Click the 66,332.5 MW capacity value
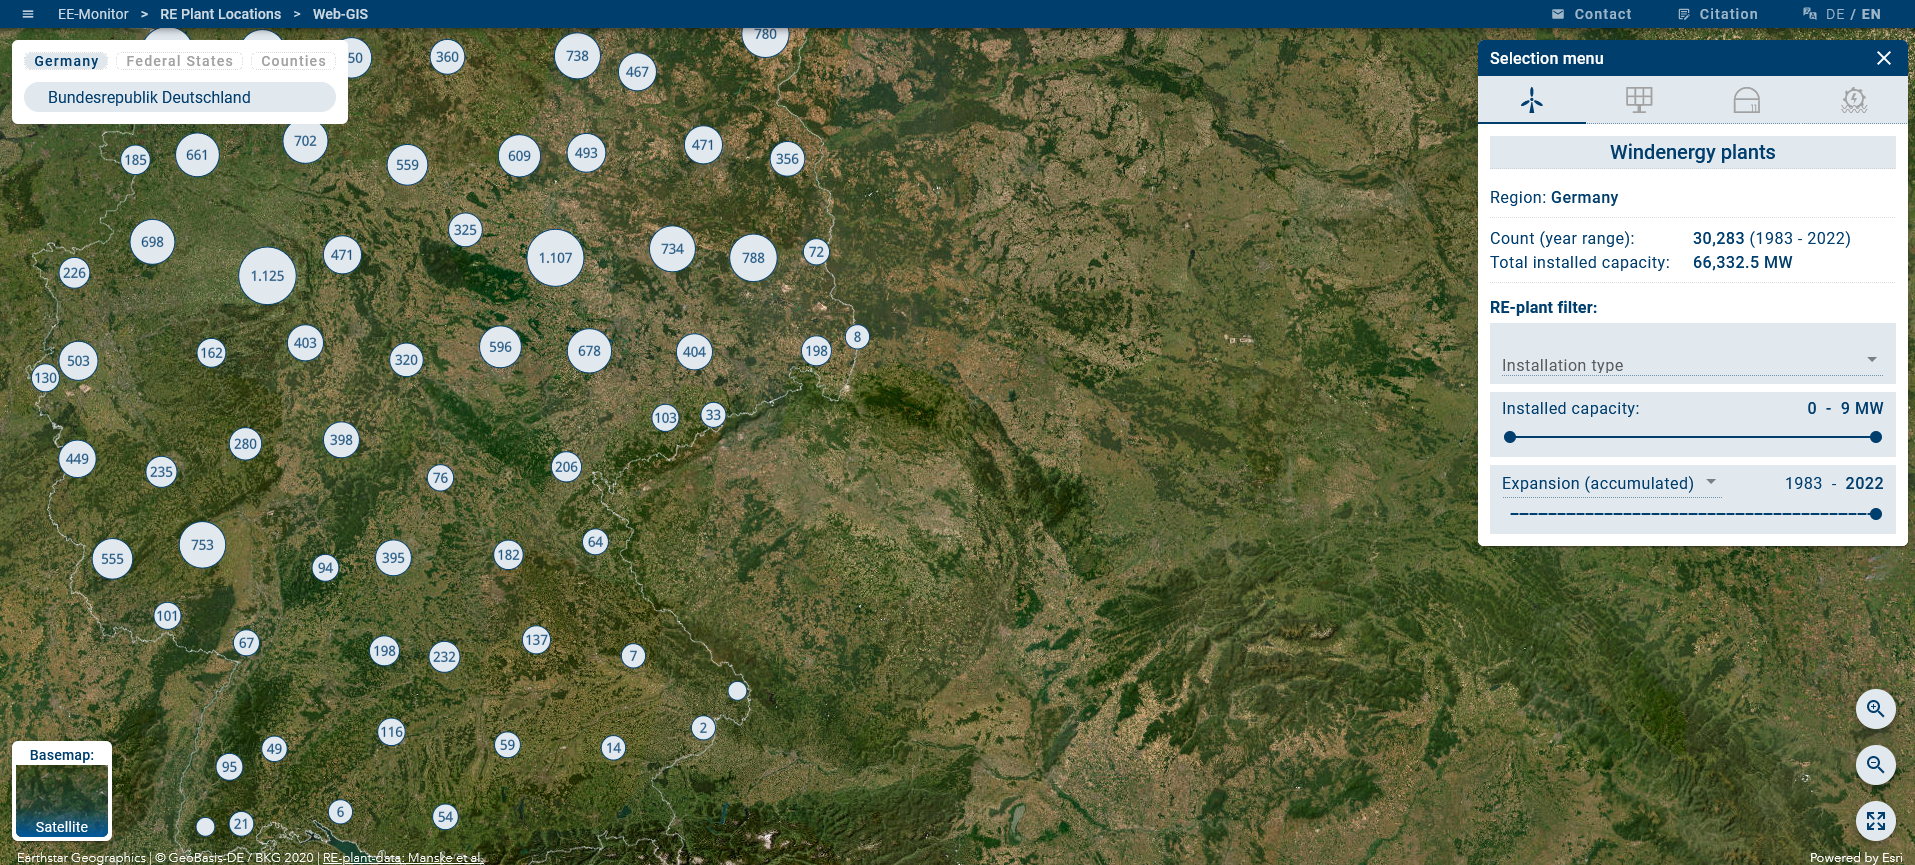 [1742, 262]
